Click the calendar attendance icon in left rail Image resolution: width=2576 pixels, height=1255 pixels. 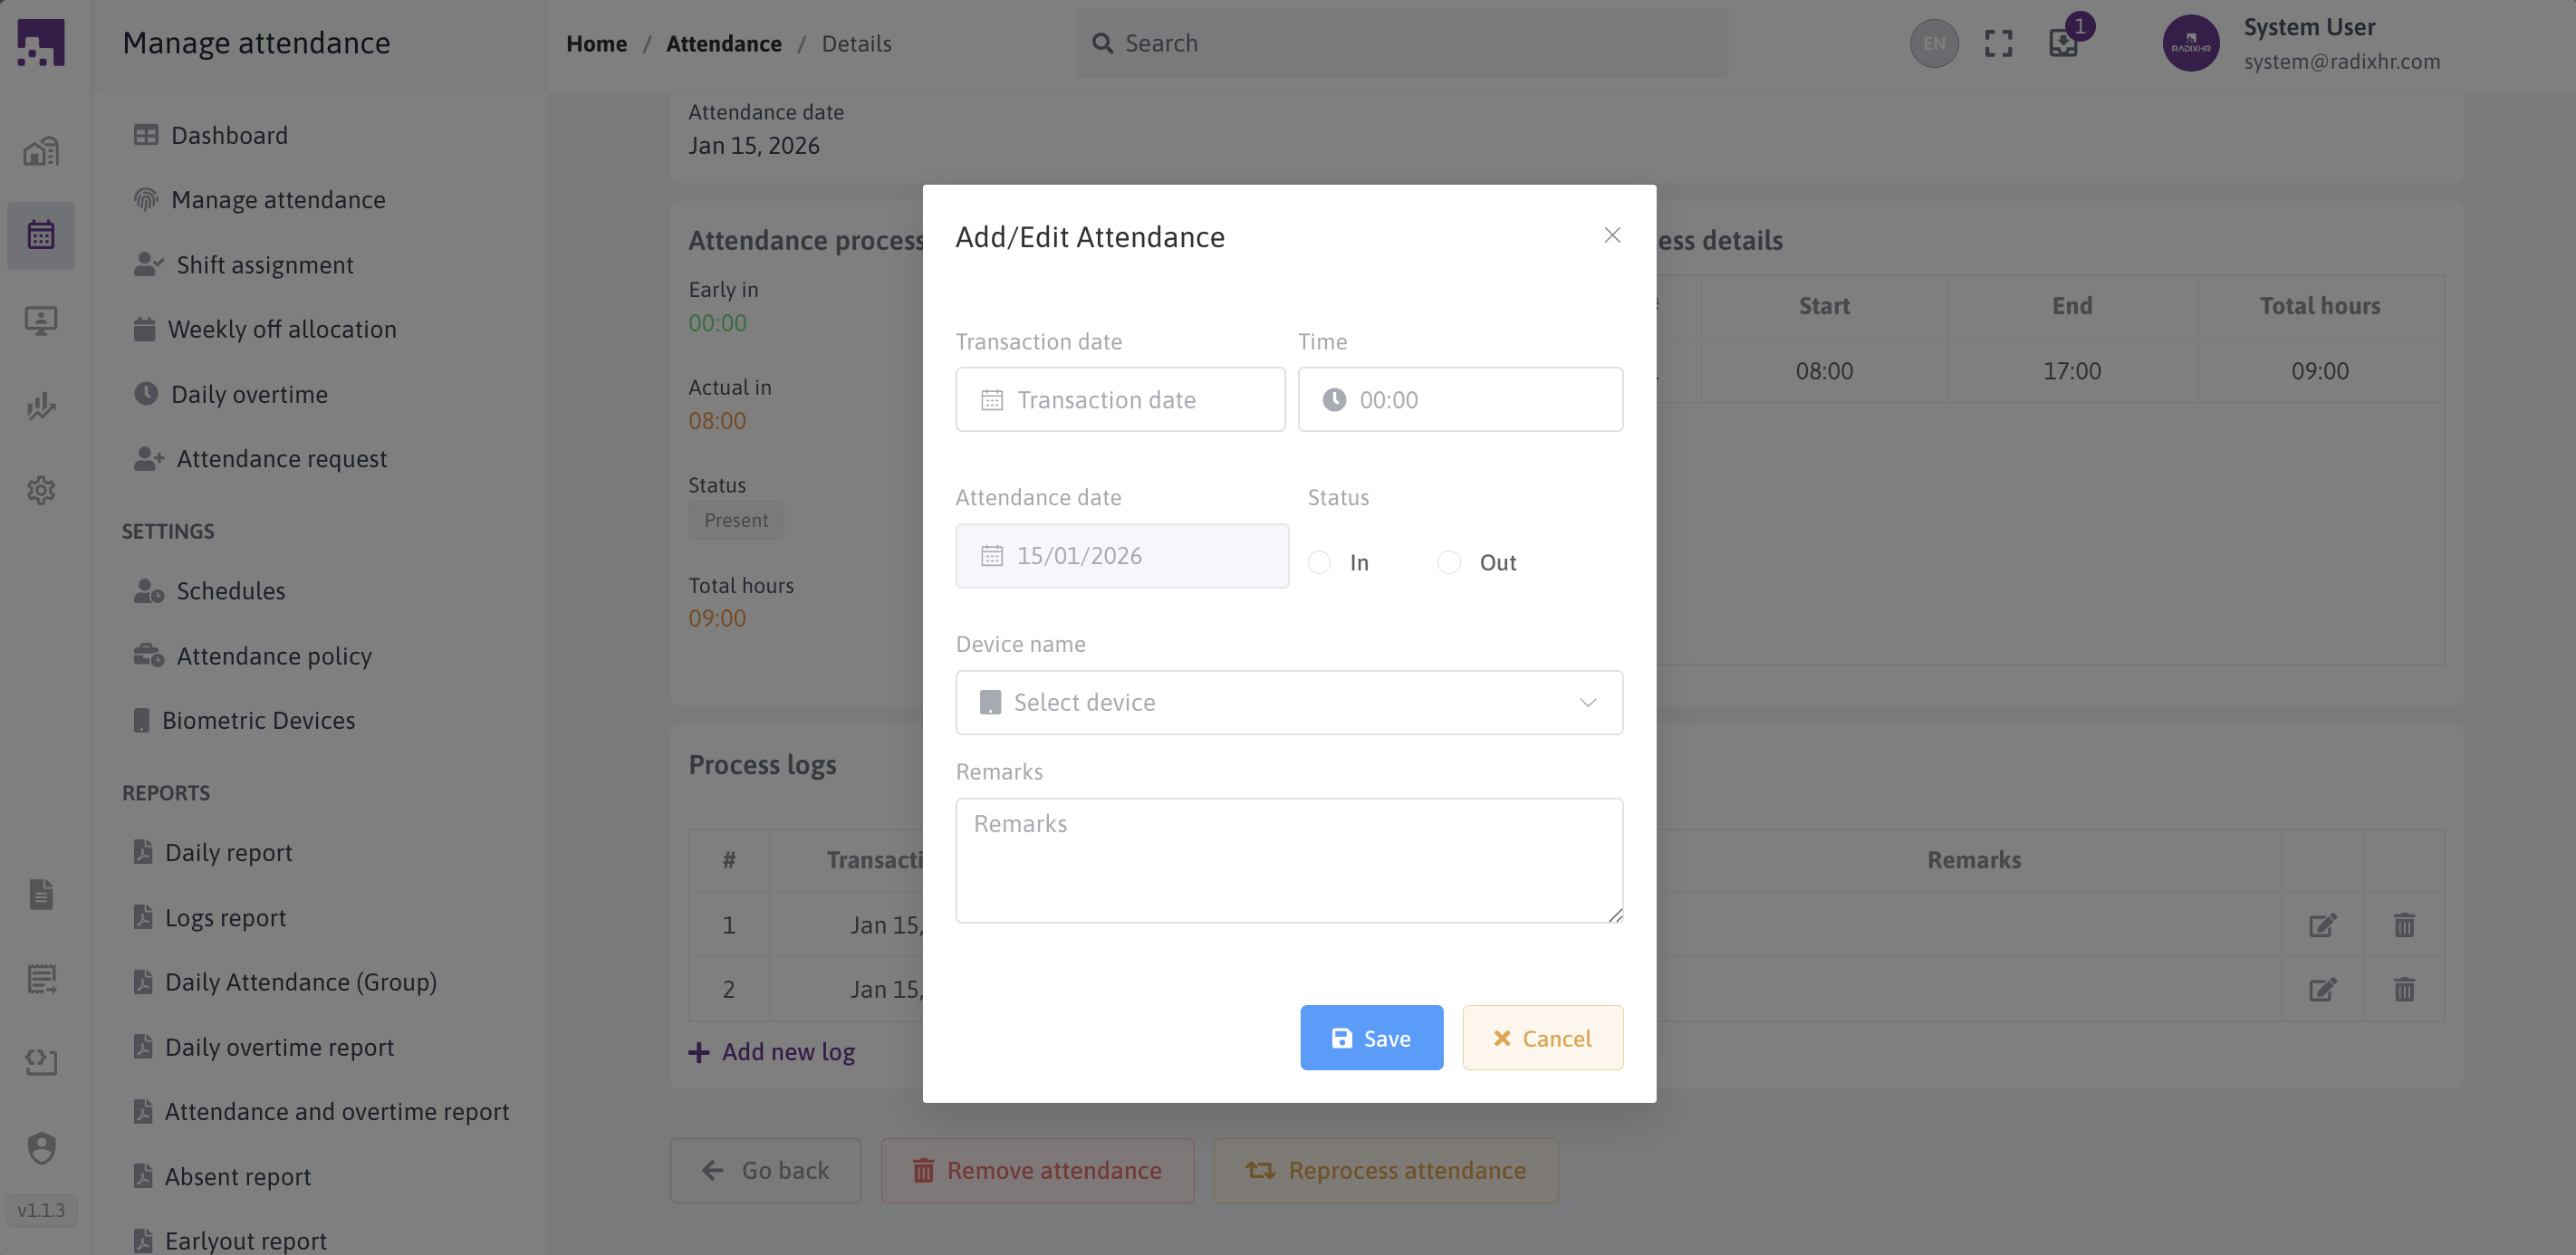(x=41, y=235)
